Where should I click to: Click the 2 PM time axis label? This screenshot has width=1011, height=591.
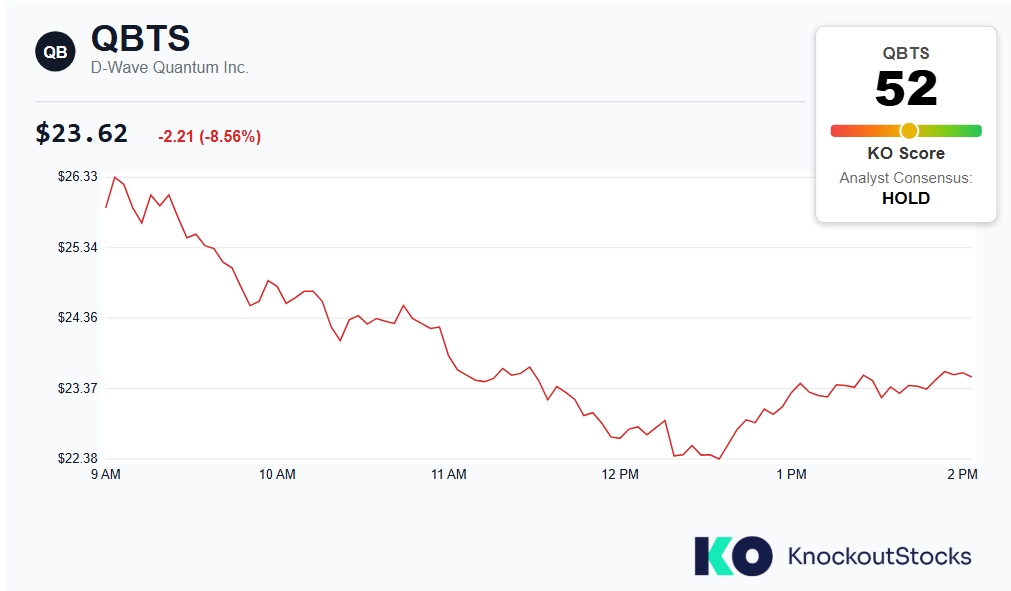coord(963,474)
